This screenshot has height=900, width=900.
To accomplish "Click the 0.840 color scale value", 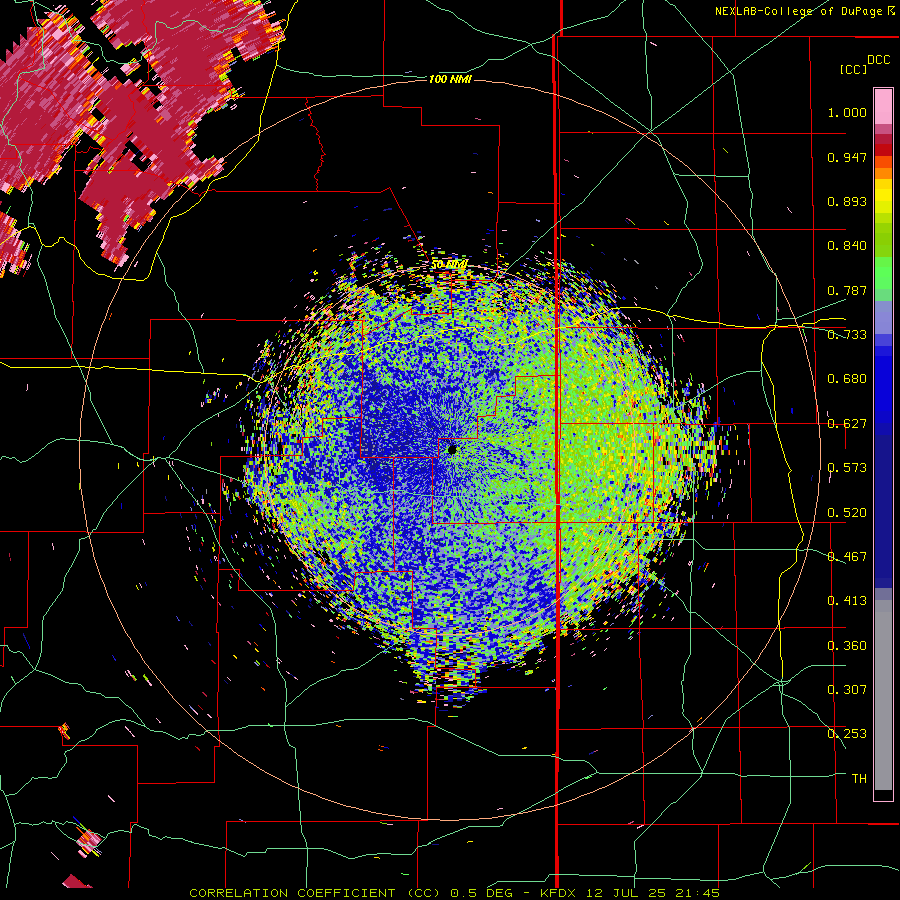I will (x=847, y=246).
